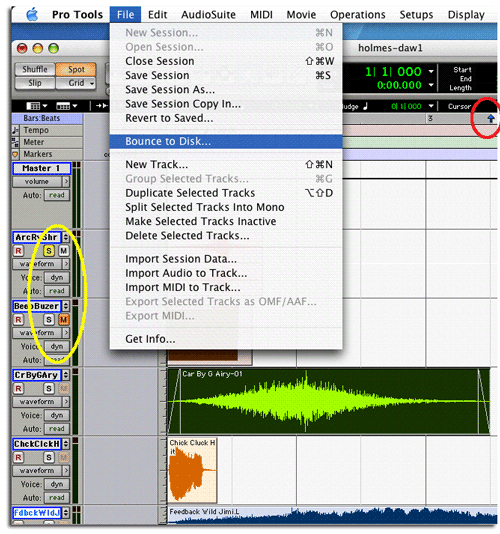500x534 pixels.
Task: Open the Edit menu
Action: tap(157, 15)
